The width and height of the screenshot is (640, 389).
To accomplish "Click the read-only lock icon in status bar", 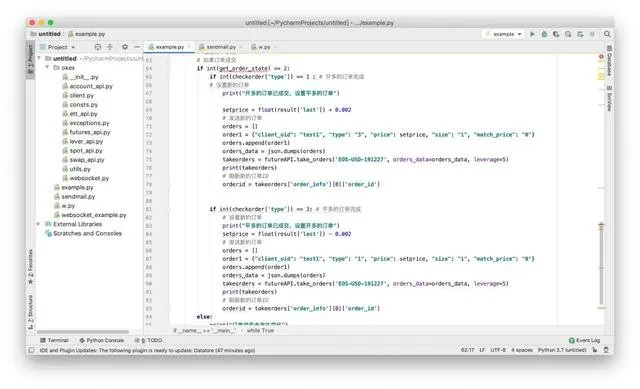I will pyautogui.click(x=595, y=350).
